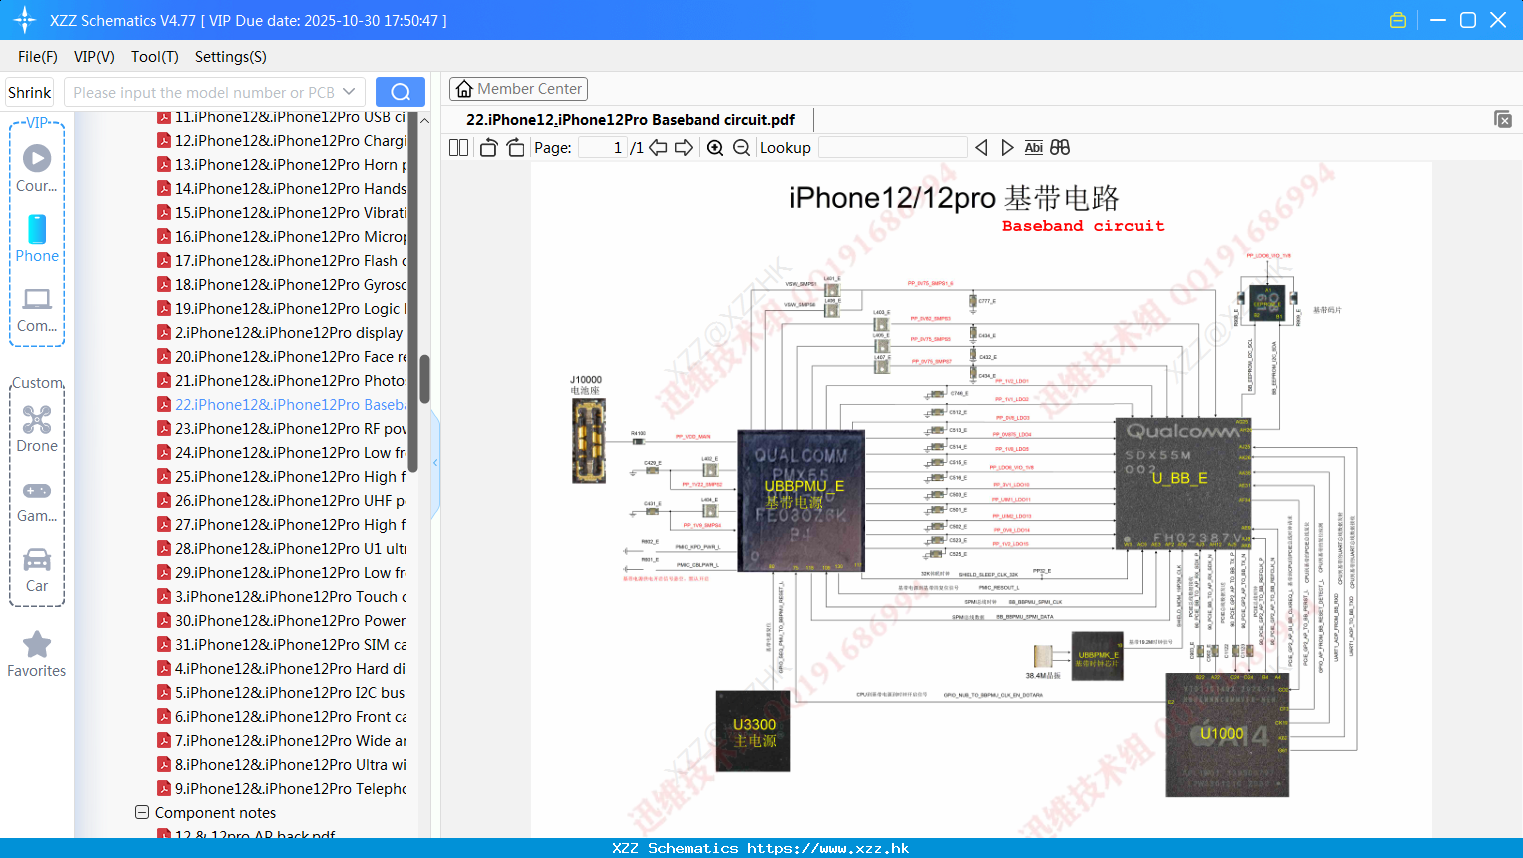This screenshot has height=858, width=1523.
Task: Toggle Abi case-sensitive lookup matching
Action: [x=1033, y=147]
